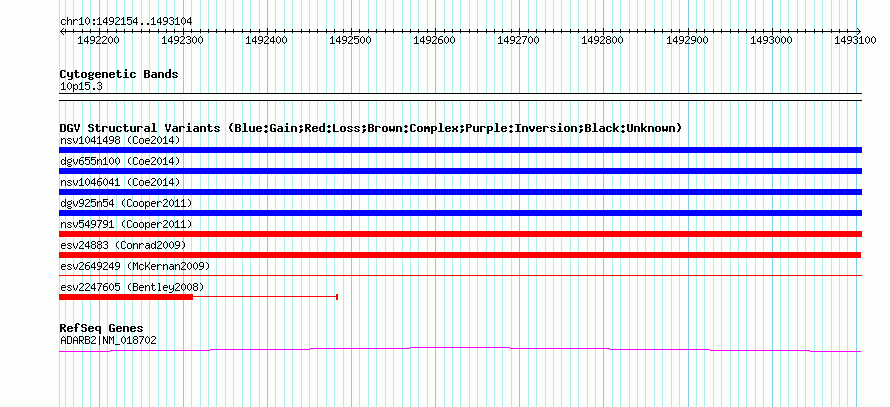Open the esv24883 (Conrad2009) variant label

point(123,245)
